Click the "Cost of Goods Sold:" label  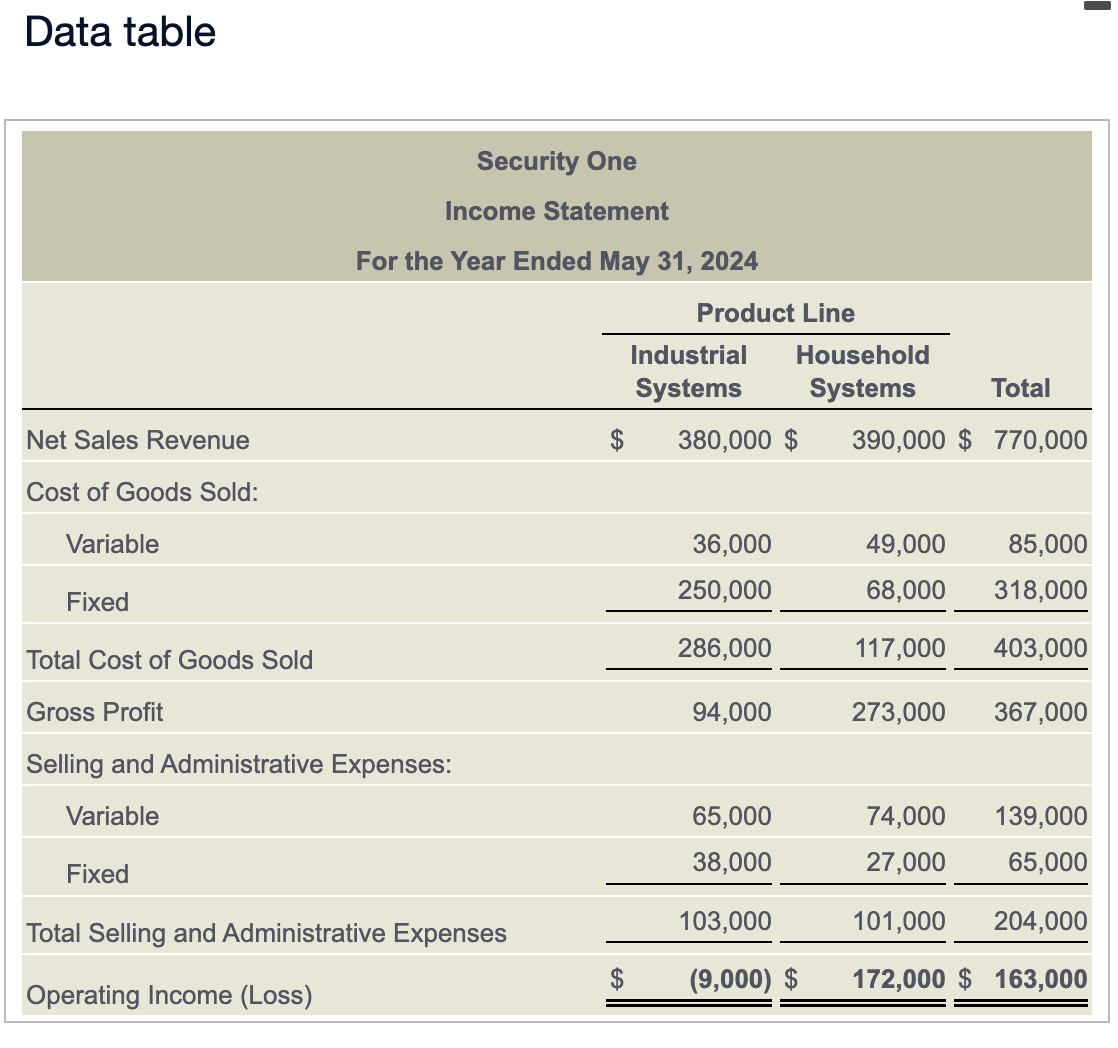click(142, 492)
